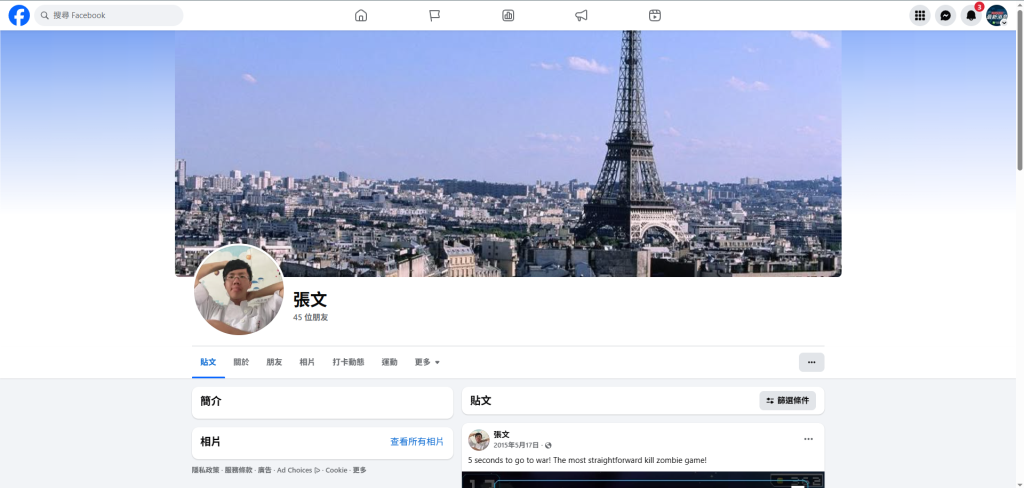Screen dimensions: 1024x488
Task: Open the apps grid menu icon
Action: 919,15
